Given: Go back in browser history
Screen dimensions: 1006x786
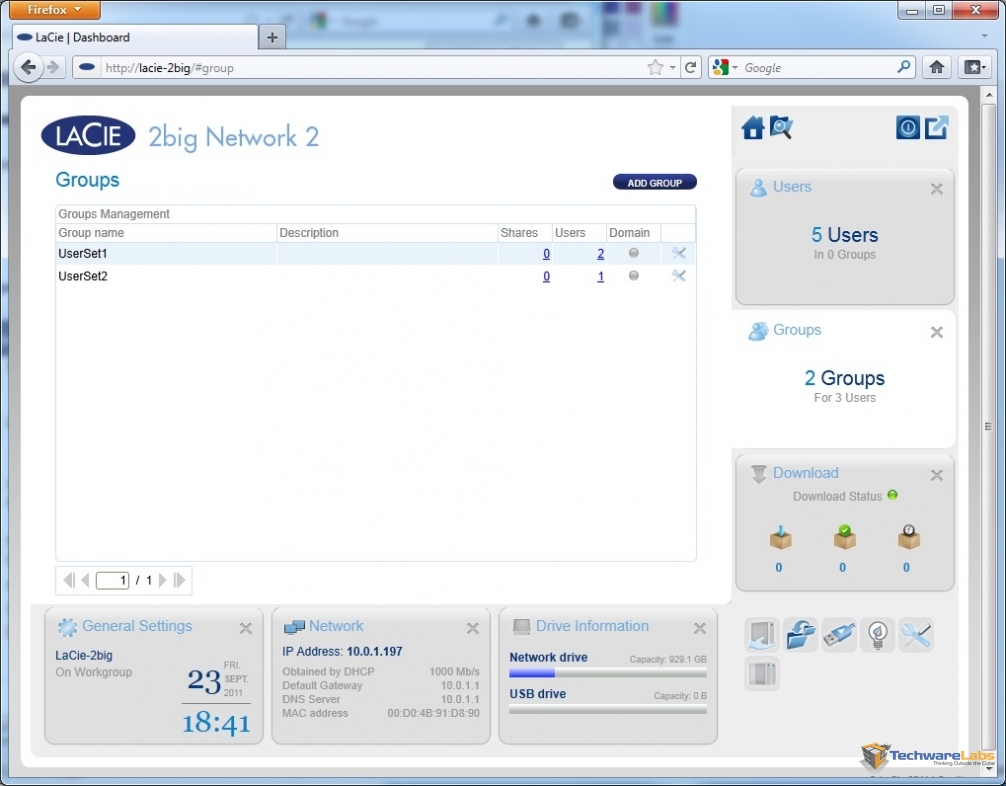Looking at the screenshot, I should click(28, 67).
